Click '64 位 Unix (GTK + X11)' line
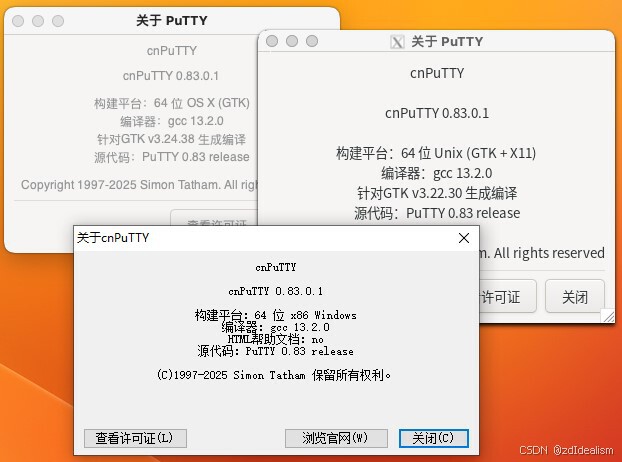The height and width of the screenshot is (462, 622). (468, 153)
